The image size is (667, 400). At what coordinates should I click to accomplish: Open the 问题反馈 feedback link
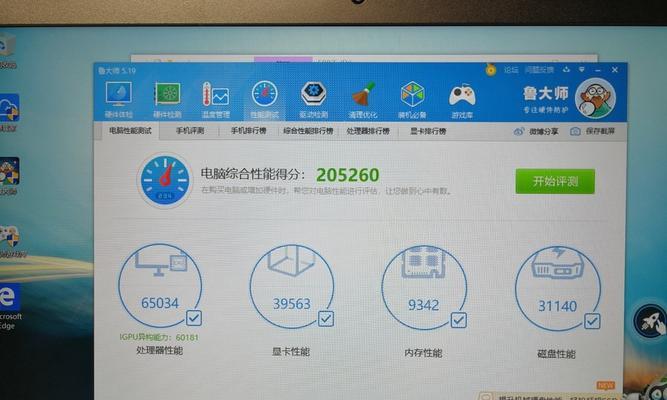coord(539,70)
